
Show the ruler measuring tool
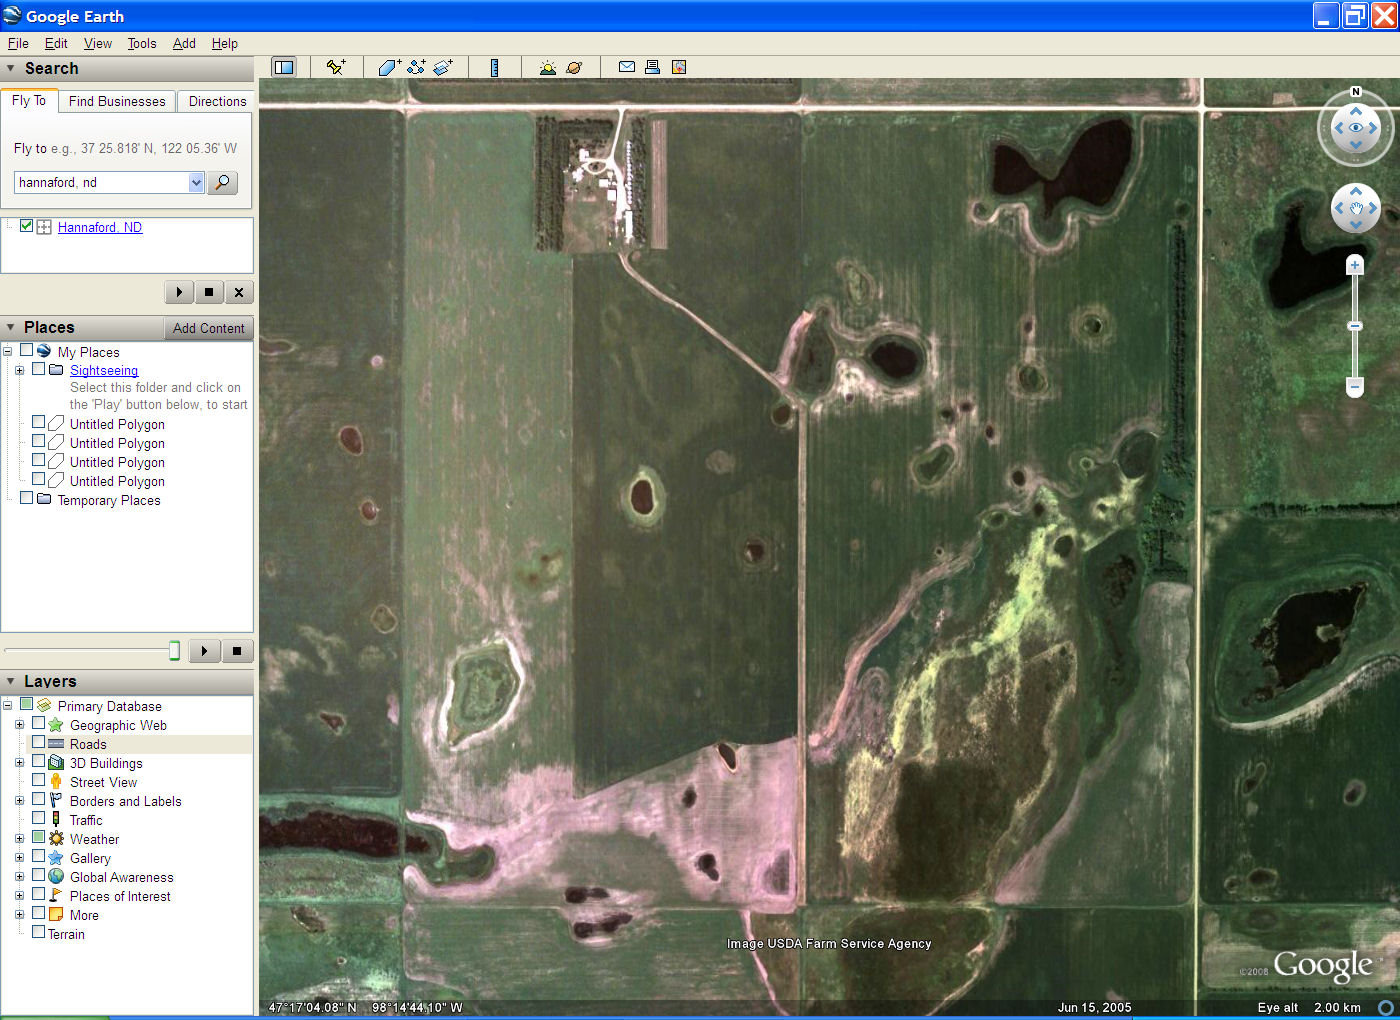494,67
